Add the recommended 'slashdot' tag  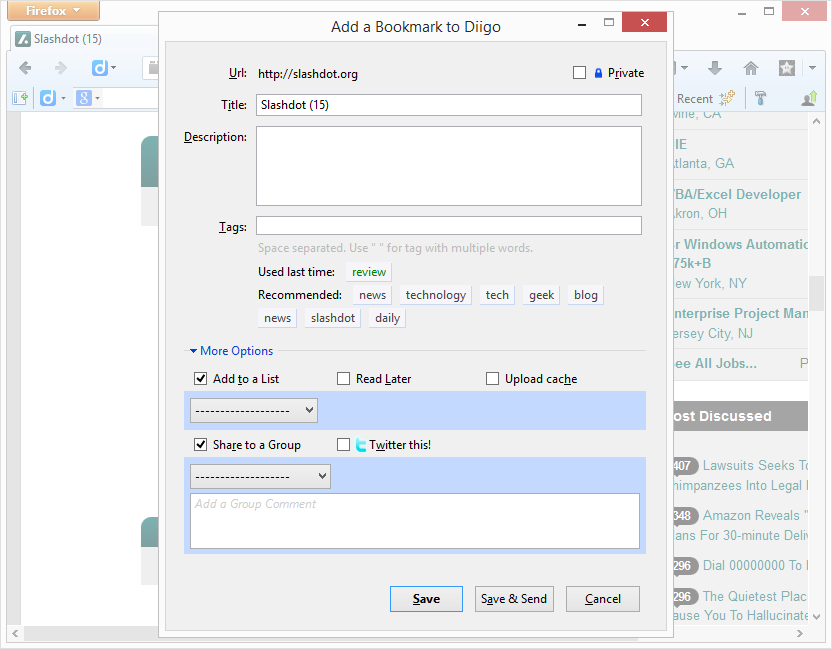[x=333, y=318]
